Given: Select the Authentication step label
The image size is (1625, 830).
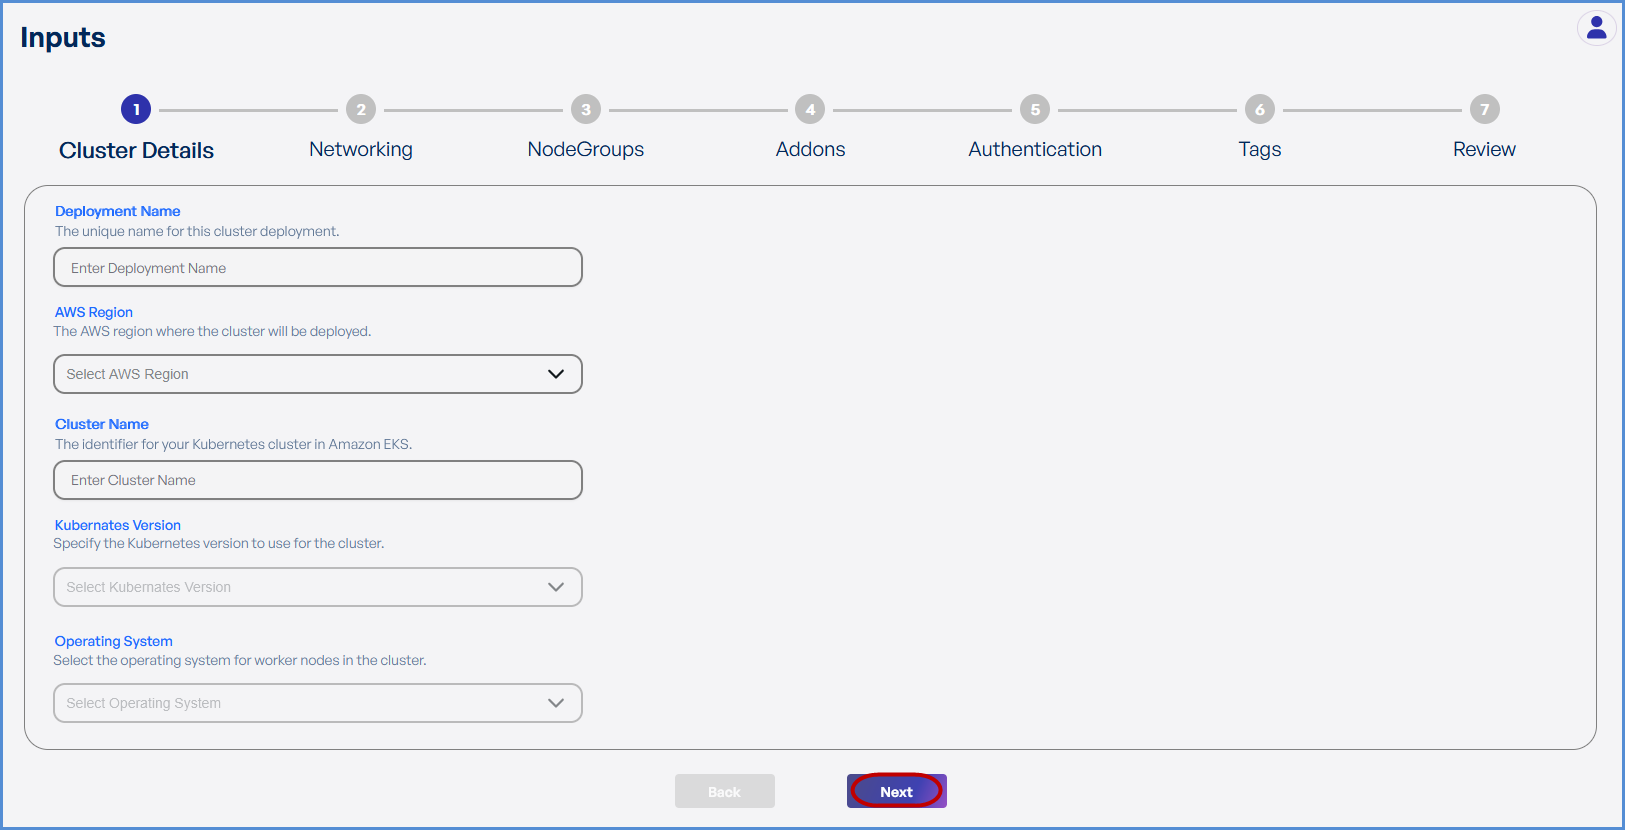Looking at the screenshot, I should click(x=1035, y=149).
